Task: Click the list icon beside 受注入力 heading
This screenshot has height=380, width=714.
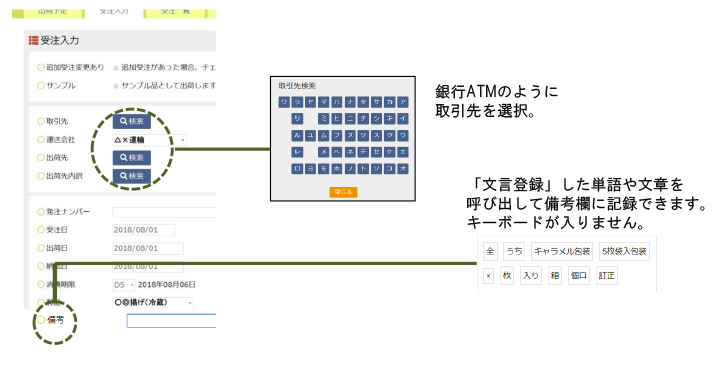Action: tap(33, 41)
